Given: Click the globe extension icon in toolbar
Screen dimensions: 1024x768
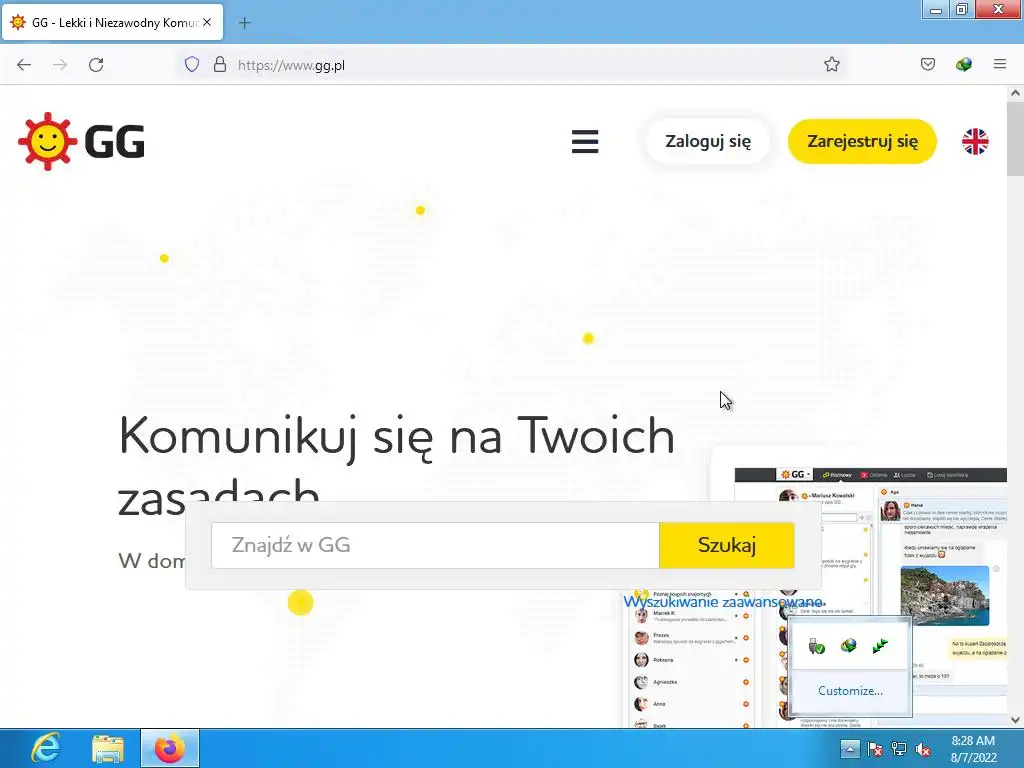Looking at the screenshot, I should [963, 65].
